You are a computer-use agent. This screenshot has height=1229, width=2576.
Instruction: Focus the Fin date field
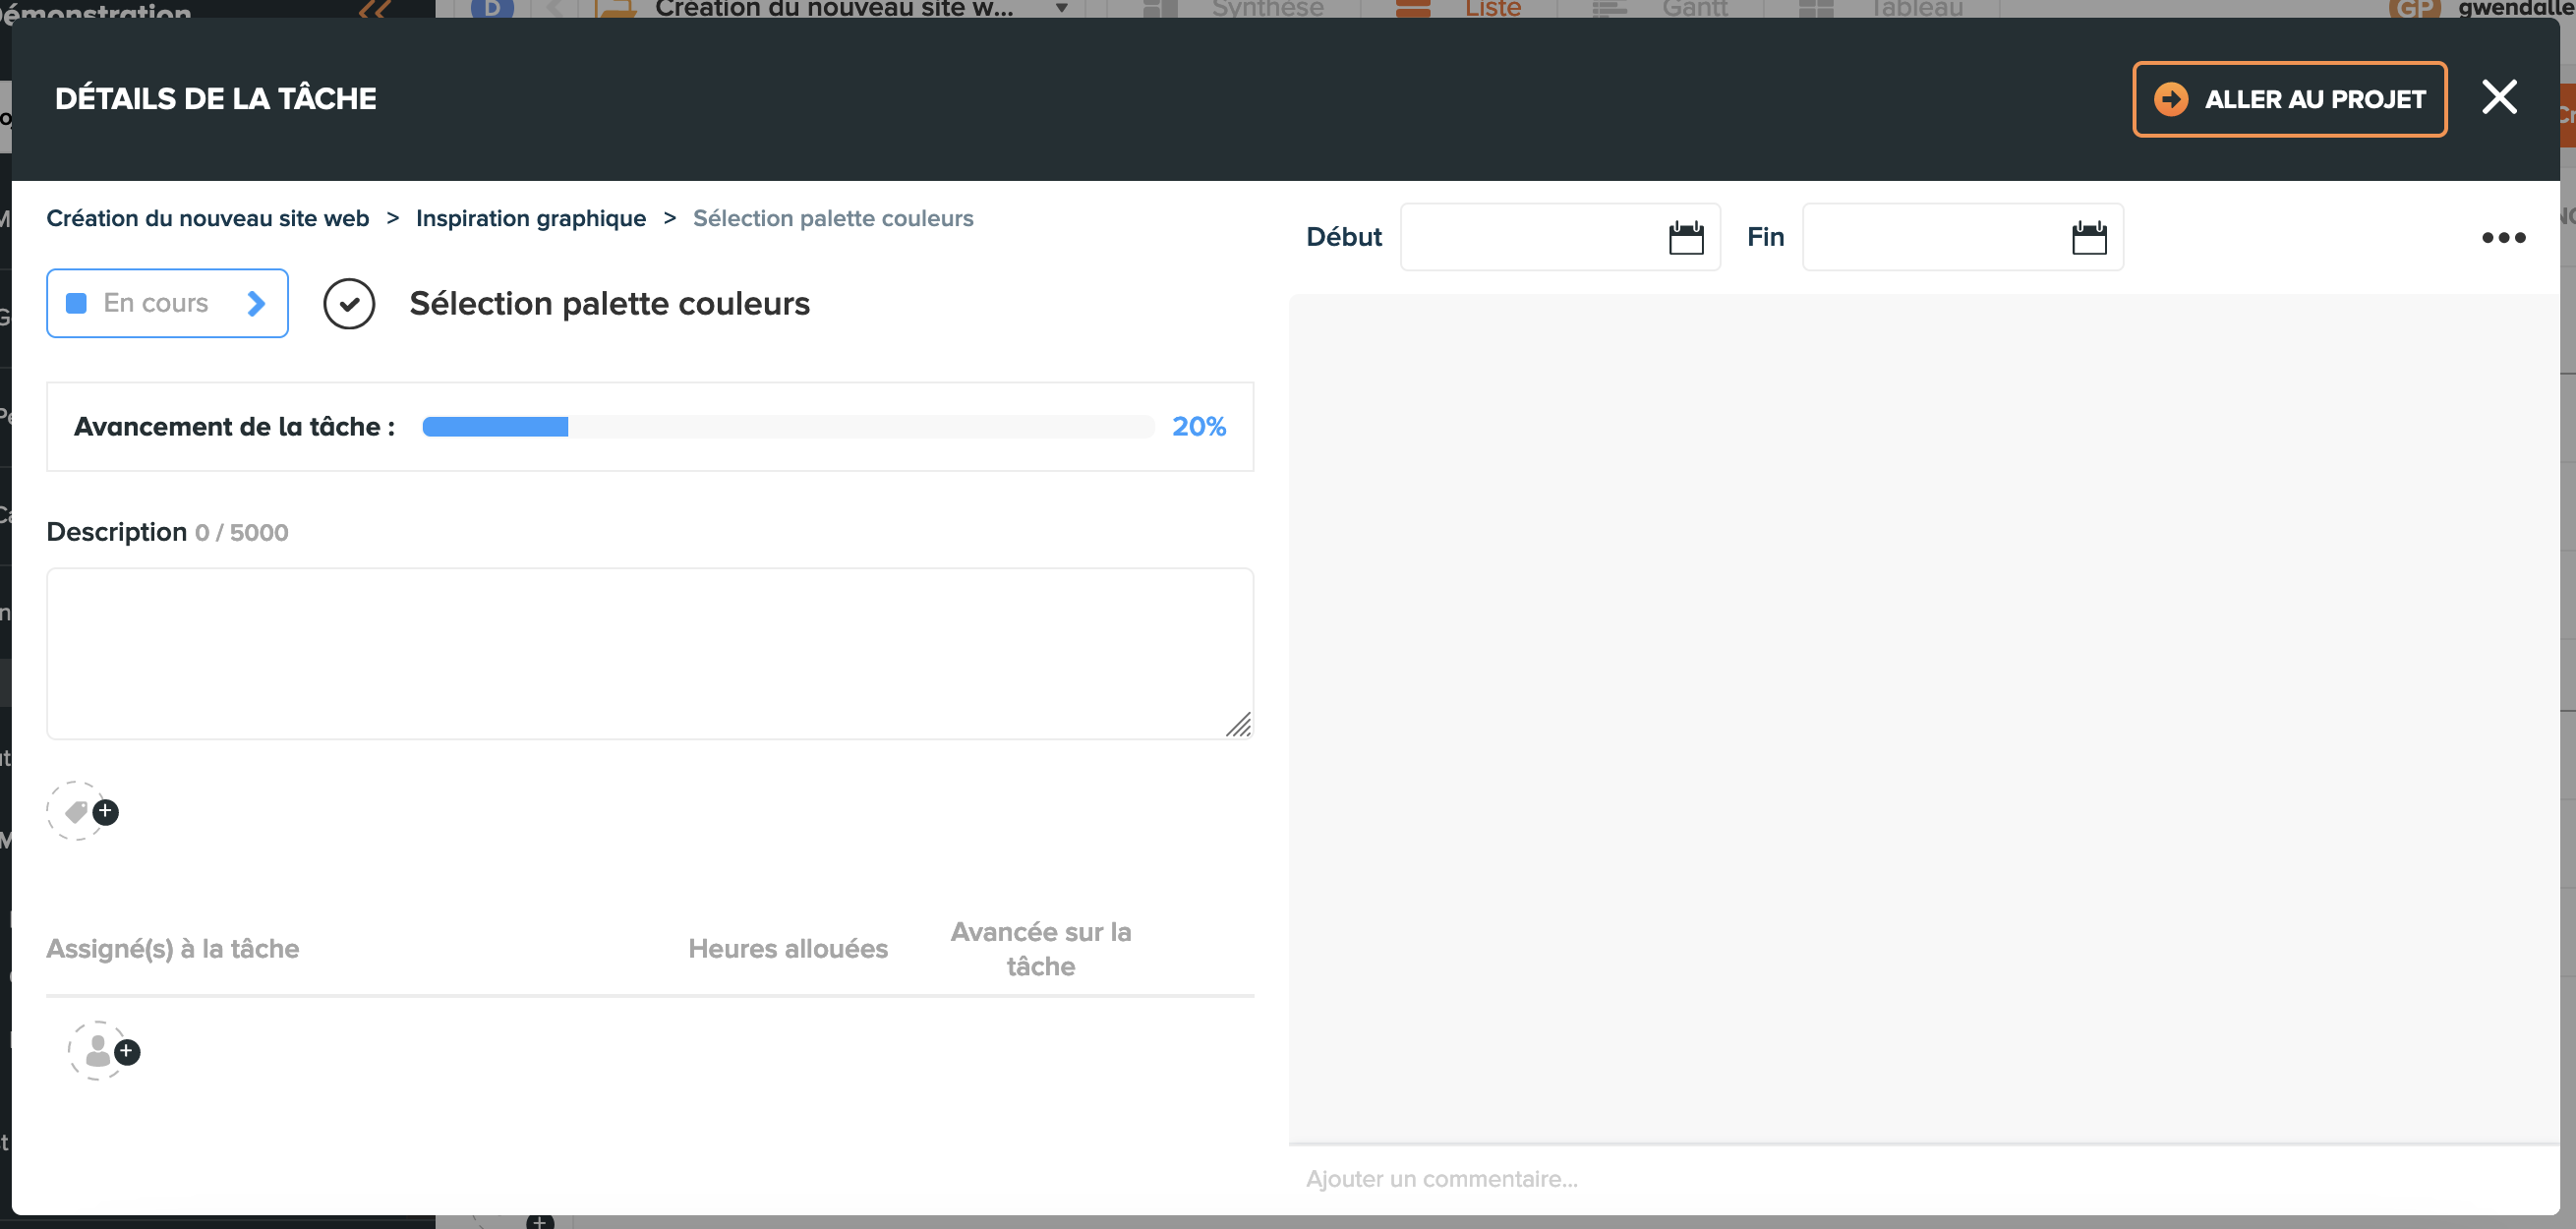pos(1932,238)
